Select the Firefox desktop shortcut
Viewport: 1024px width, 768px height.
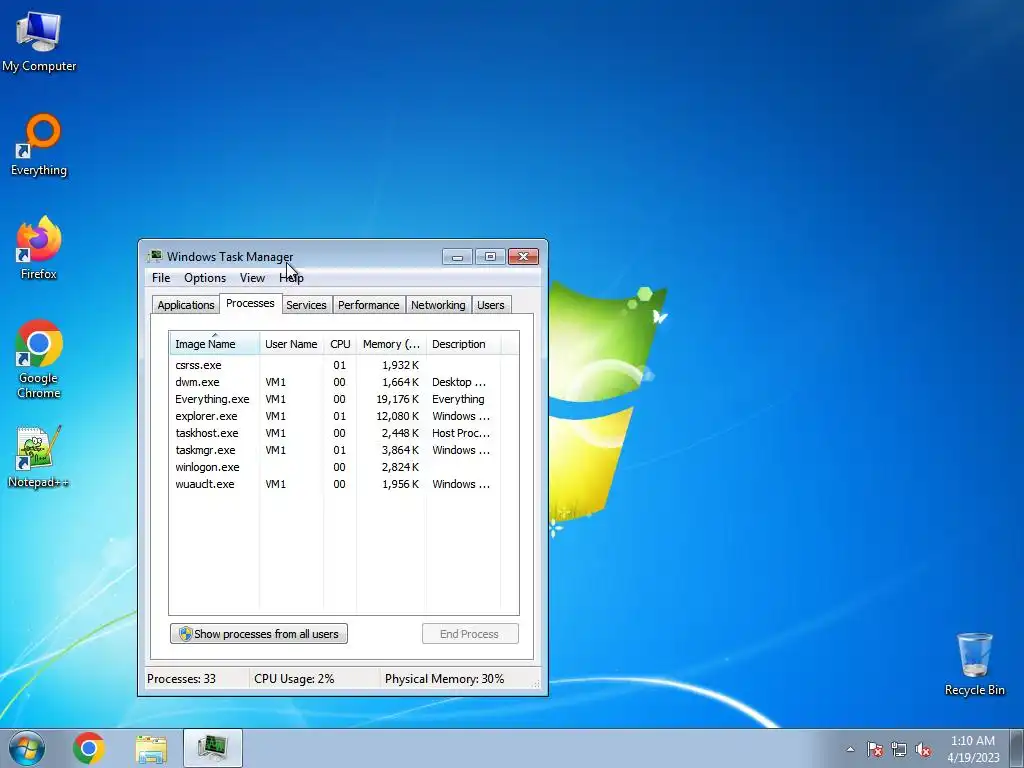tap(39, 248)
